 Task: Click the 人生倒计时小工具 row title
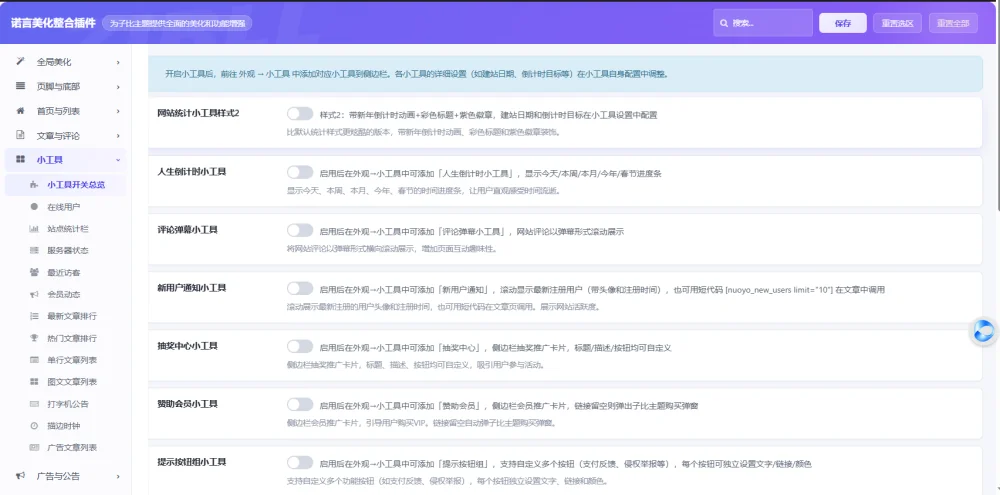pyautogui.click(x=191, y=172)
